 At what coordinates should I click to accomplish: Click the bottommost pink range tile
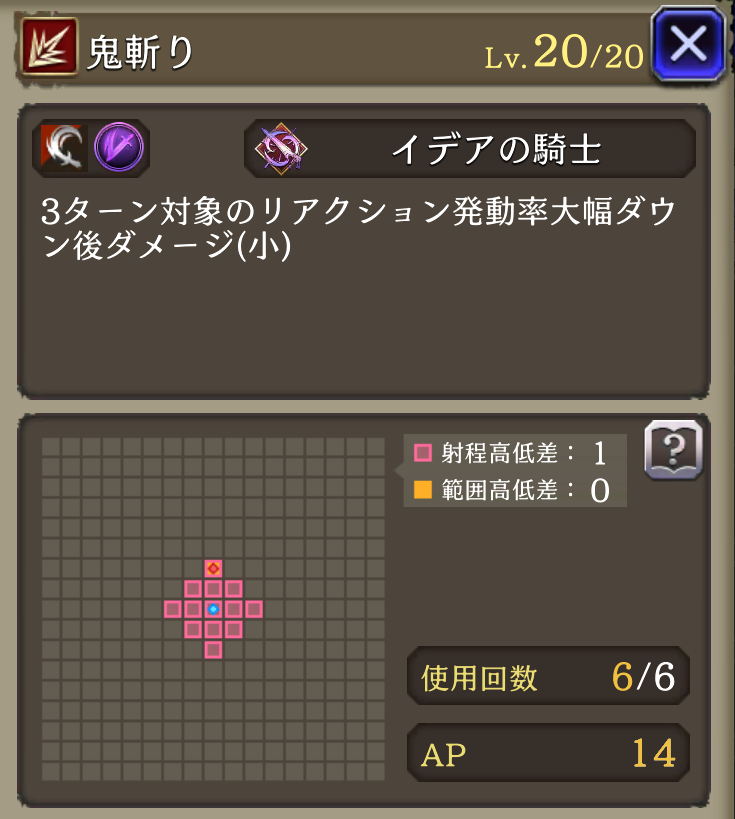pos(213,650)
